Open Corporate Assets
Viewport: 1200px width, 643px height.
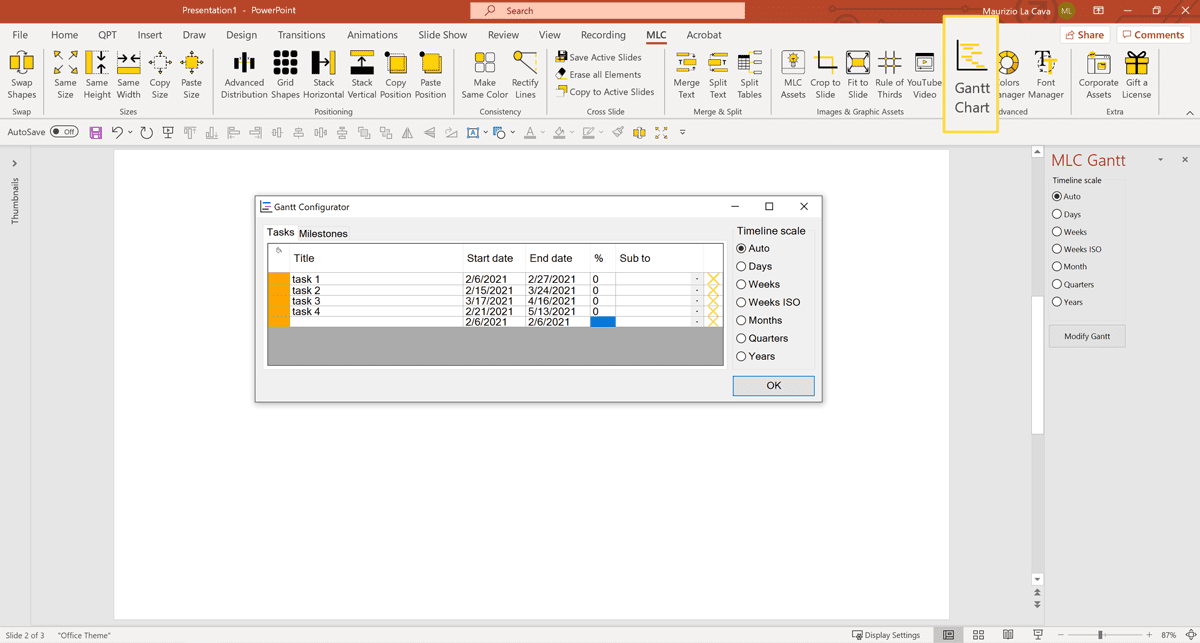pos(1098,74)
